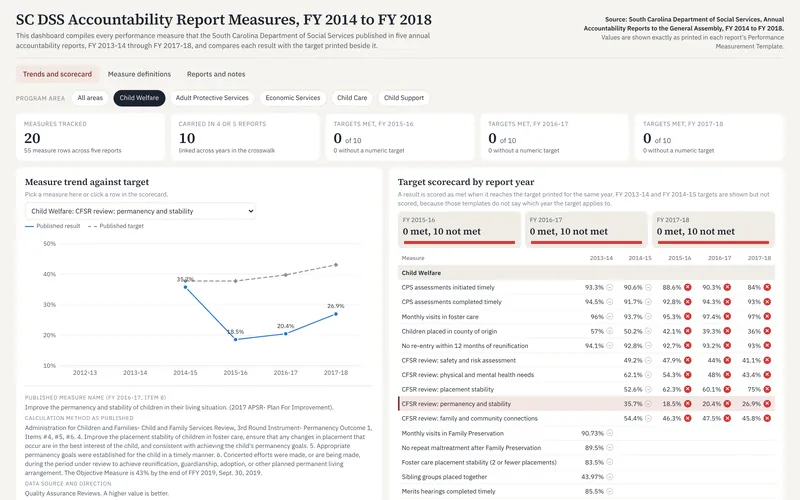The height and width of the screenshot is (500, 800).
Task: Click not-met icon beside 41.1% safety assessment
Action: (x=767, y=360)
